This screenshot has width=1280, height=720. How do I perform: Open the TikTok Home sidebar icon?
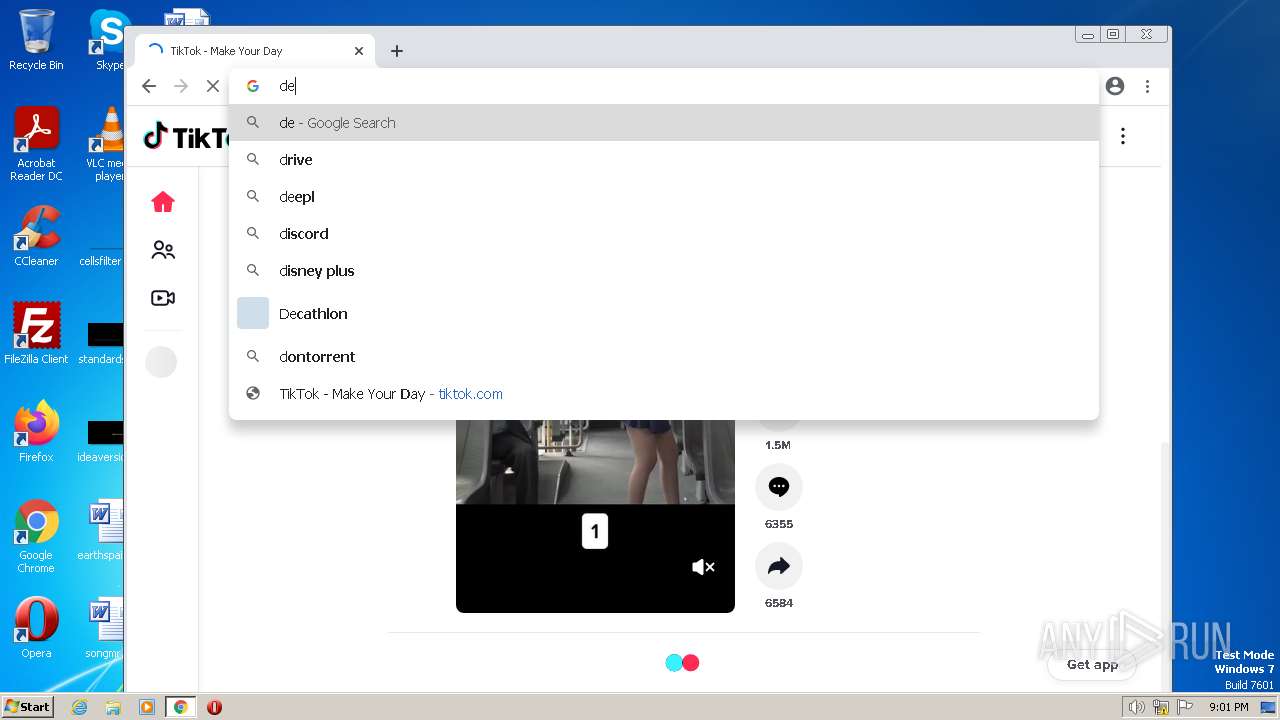[163, 203]
